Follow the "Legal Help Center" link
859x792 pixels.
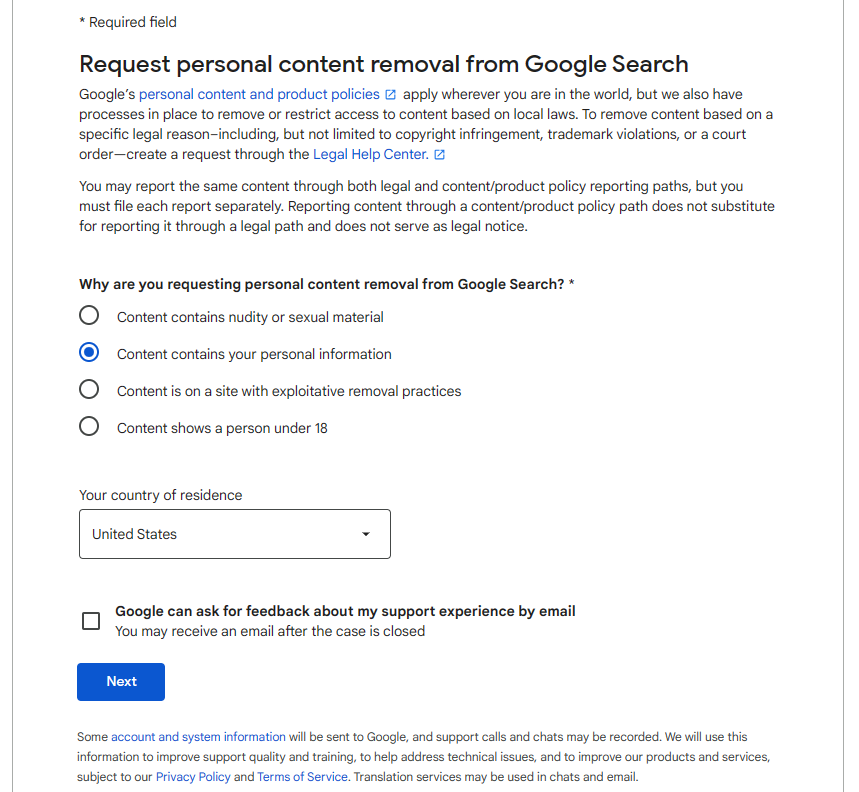372,154
